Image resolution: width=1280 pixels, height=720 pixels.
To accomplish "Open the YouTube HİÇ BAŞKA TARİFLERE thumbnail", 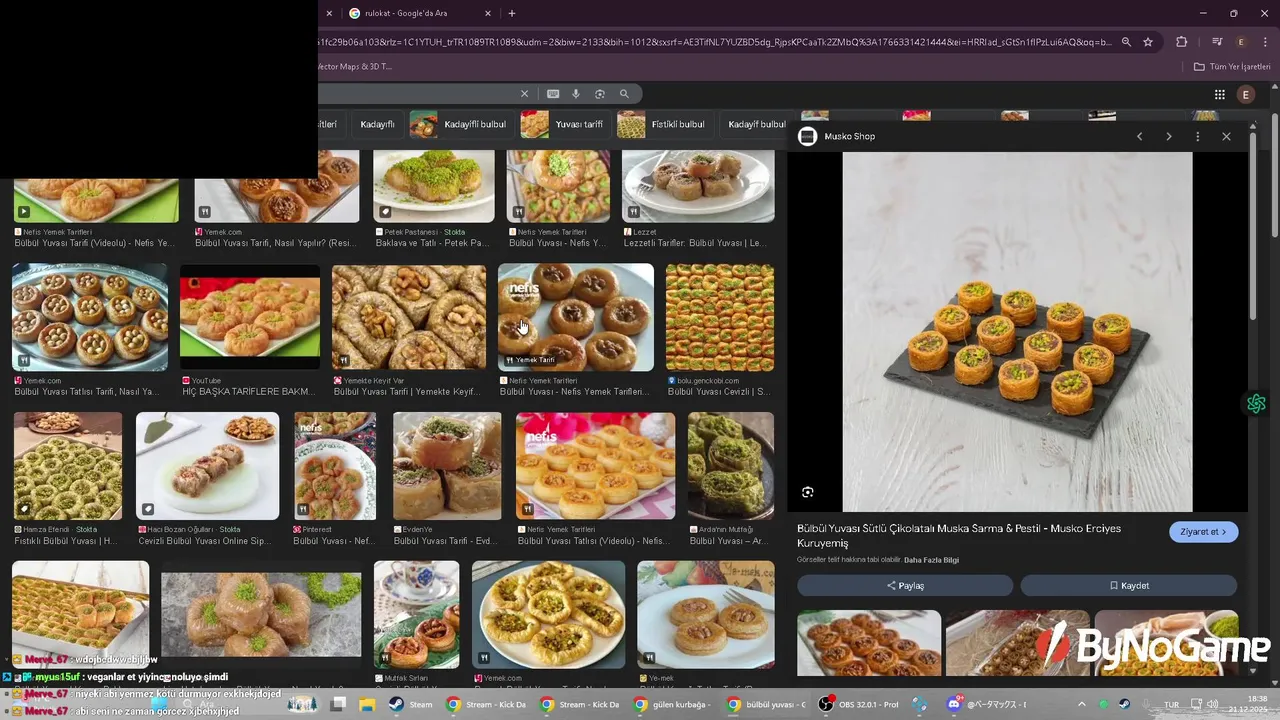I will click(250, 317).
